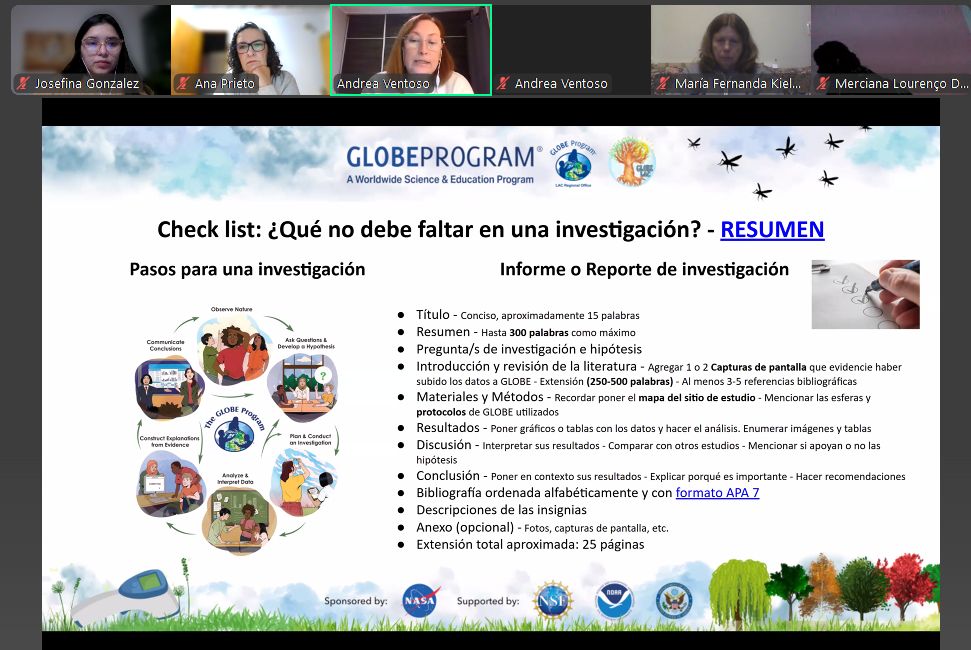971x650 pixels.
Task: Click Ana Prieto's muted microphone icon
Action: 183,83
